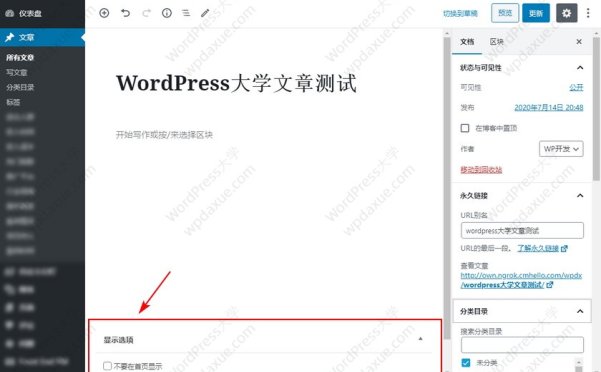Click the blue 更新 update button

(535, 13)
